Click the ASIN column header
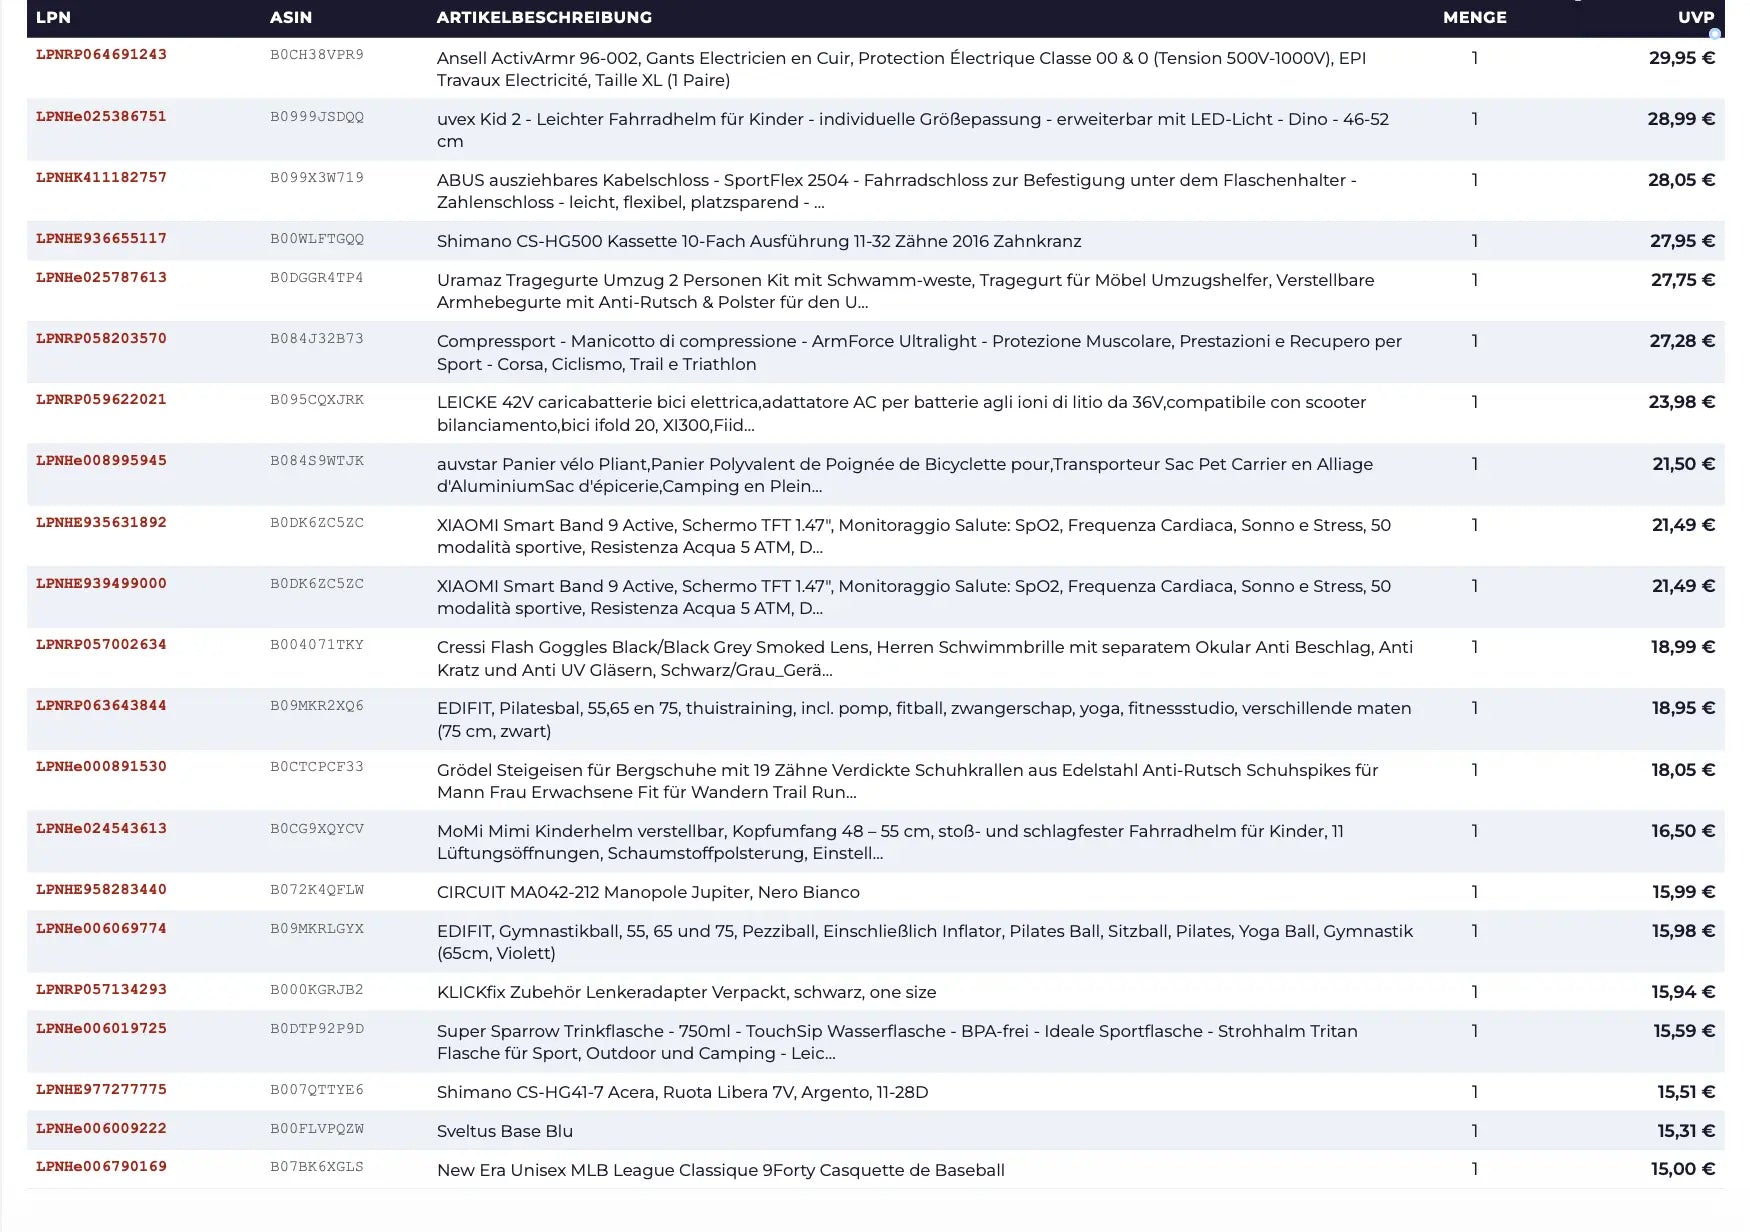Viewport: 1750px width, 1232px height. tap(291, 17)
